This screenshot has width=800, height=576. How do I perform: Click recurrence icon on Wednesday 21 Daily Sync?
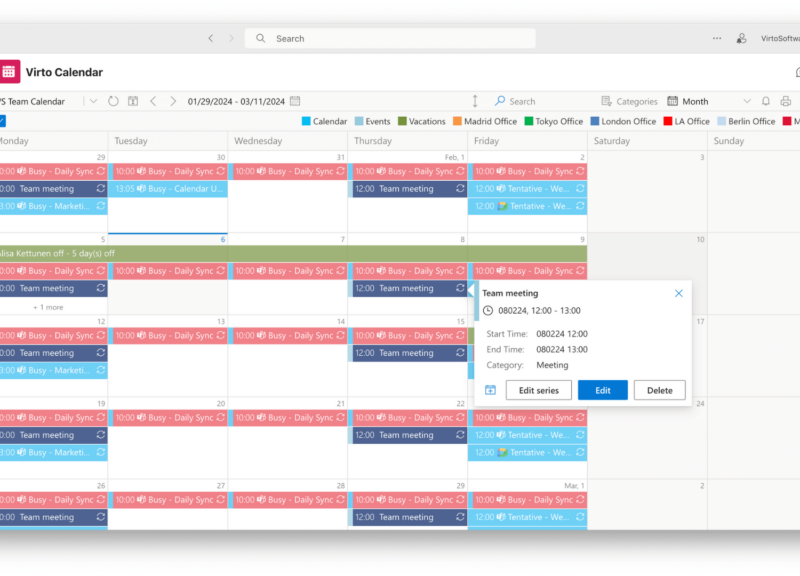coord(340,417)
